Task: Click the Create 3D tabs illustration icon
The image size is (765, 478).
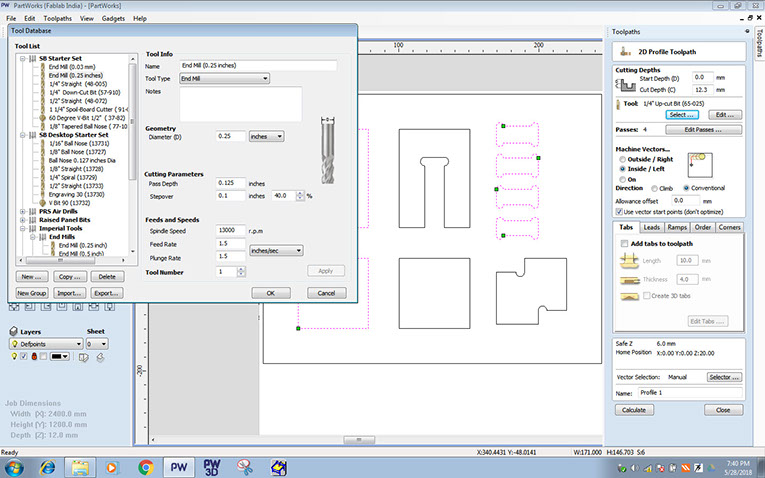Action: click(629, 296)
